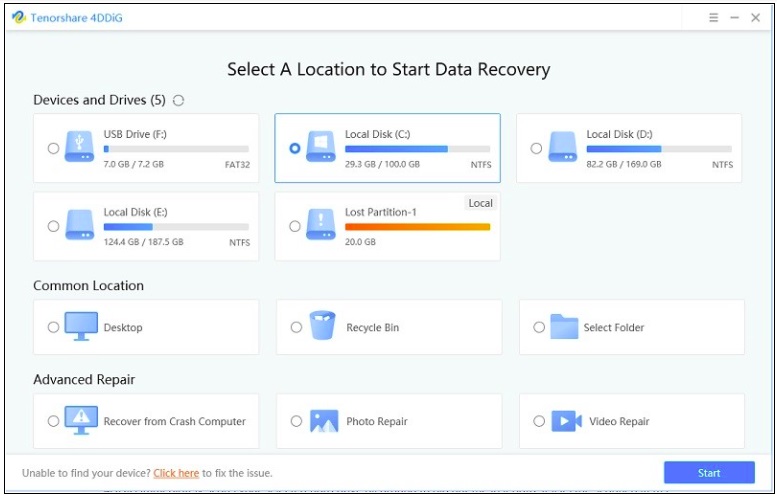
Task: Click the Video Repair camera icon
Action: [566, 421]
